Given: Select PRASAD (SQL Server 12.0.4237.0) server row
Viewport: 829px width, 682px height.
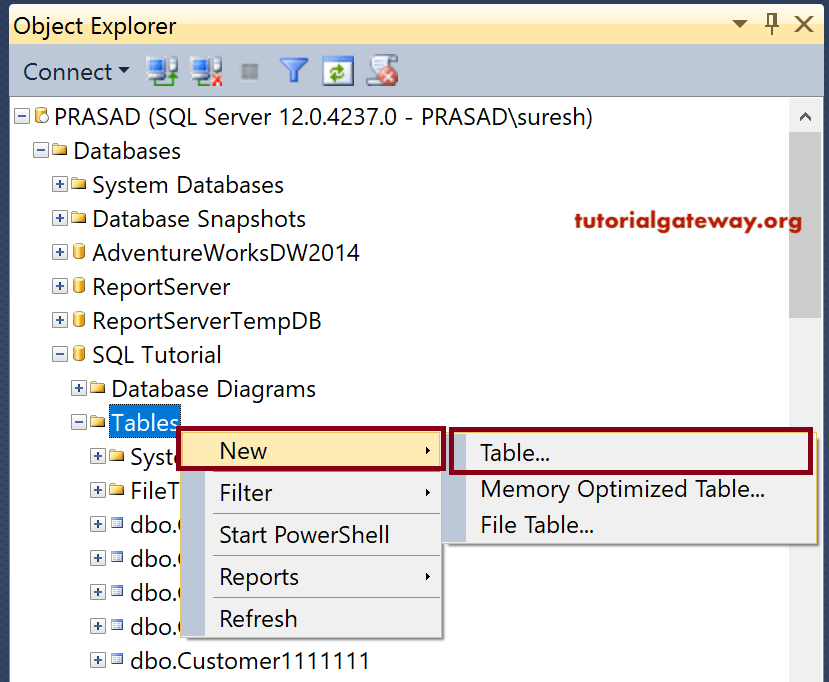Looking at the screenshot, I should 323,117.
